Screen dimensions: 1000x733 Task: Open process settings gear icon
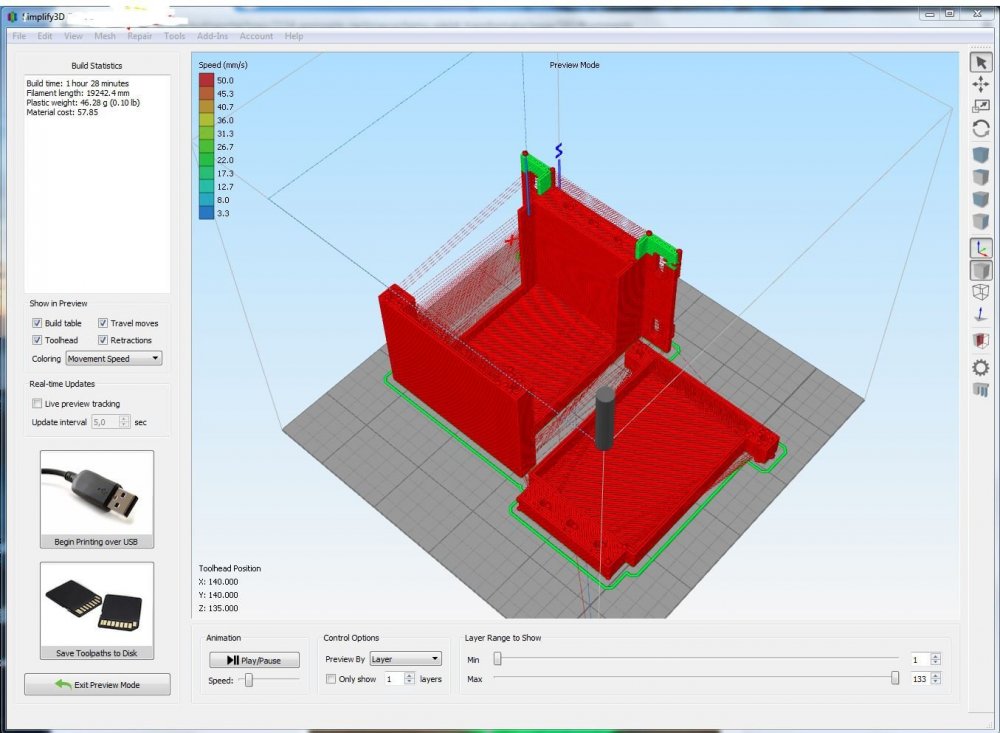(980, 367)
